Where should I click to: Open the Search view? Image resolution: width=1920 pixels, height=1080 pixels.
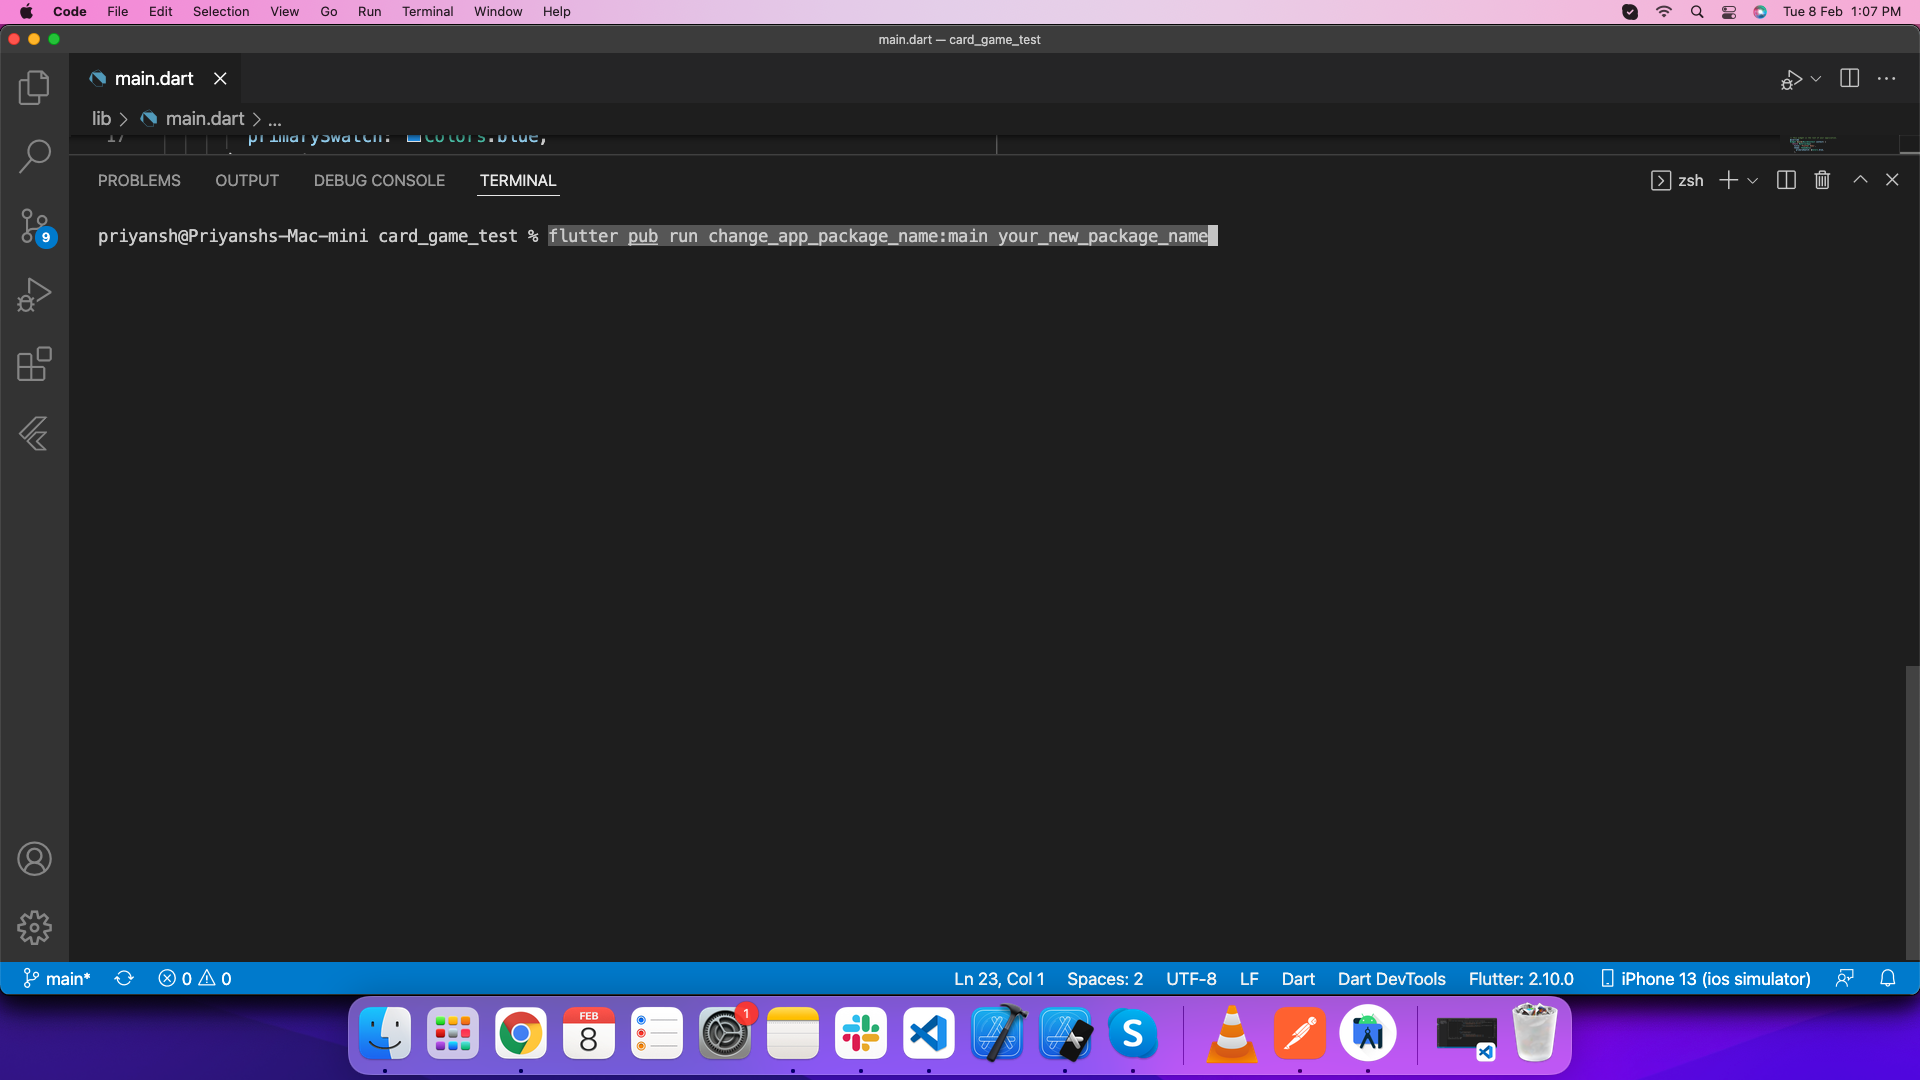[x=34, y=157]
